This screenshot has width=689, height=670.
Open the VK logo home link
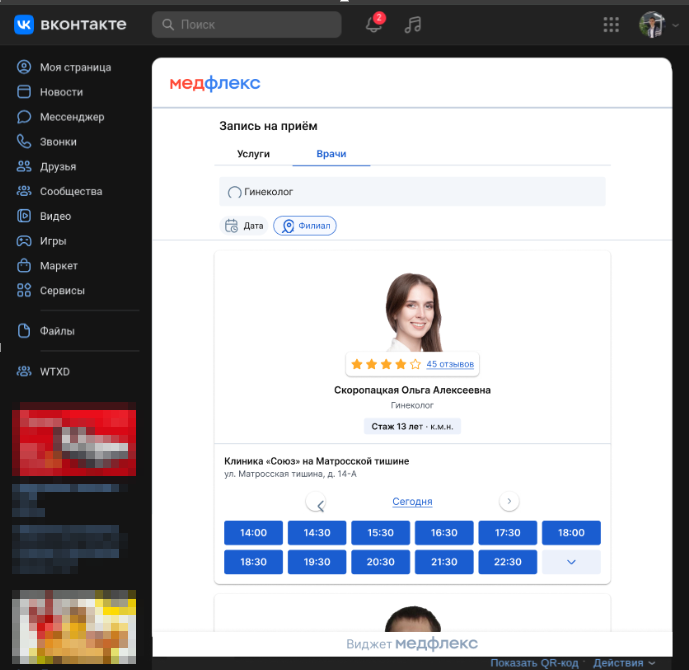(70, 24)
